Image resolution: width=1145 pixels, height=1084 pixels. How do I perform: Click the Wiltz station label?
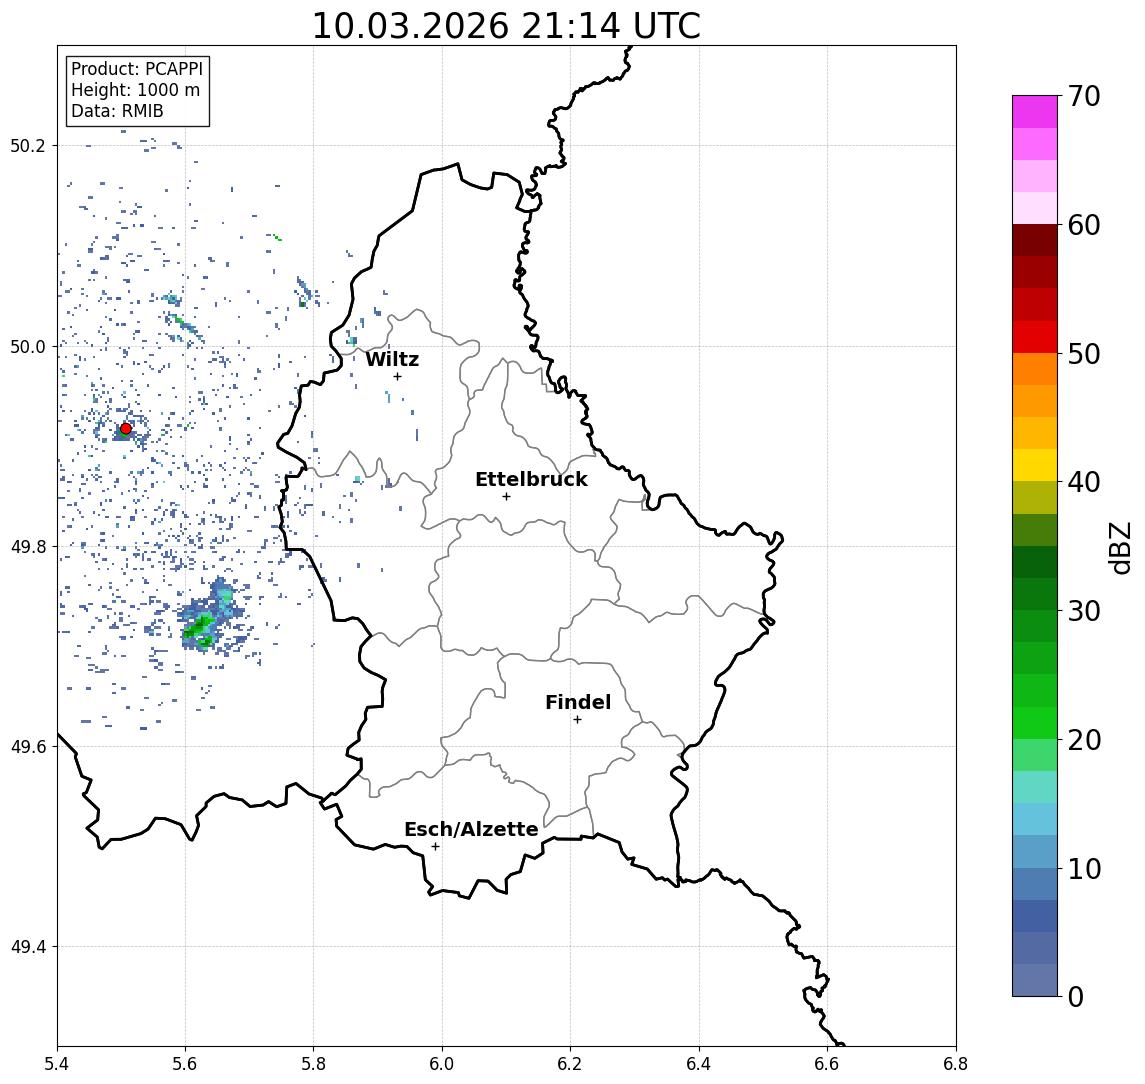point(392,359)
